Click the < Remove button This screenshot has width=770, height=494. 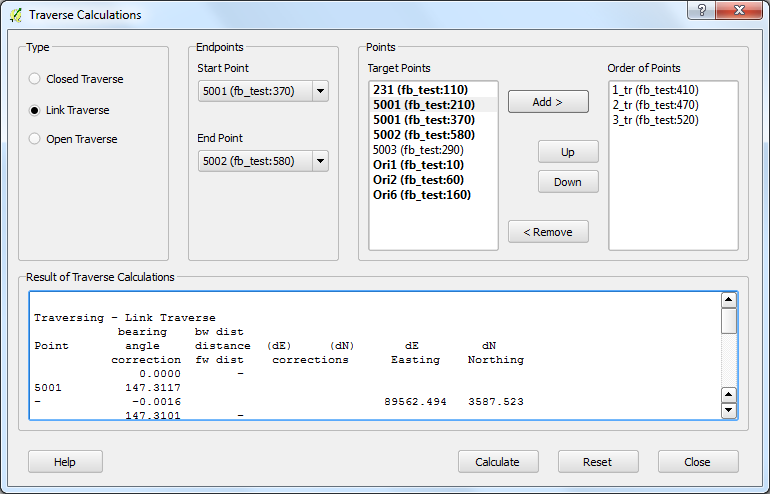click(x=548, y=232)
